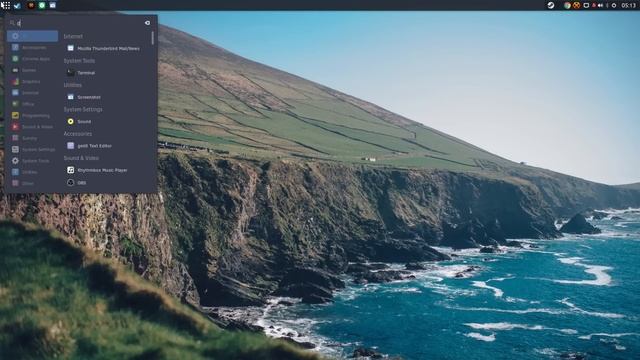Screen dimensions: 640x360
Task: Open the Games category
Action: [32, 70]
